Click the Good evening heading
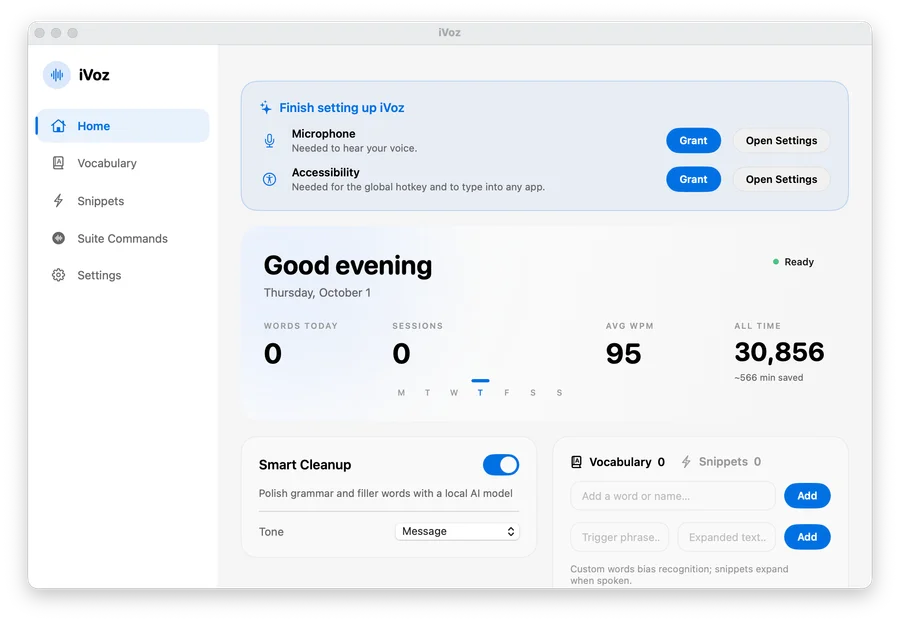900x623 pixels. [348, 265]
